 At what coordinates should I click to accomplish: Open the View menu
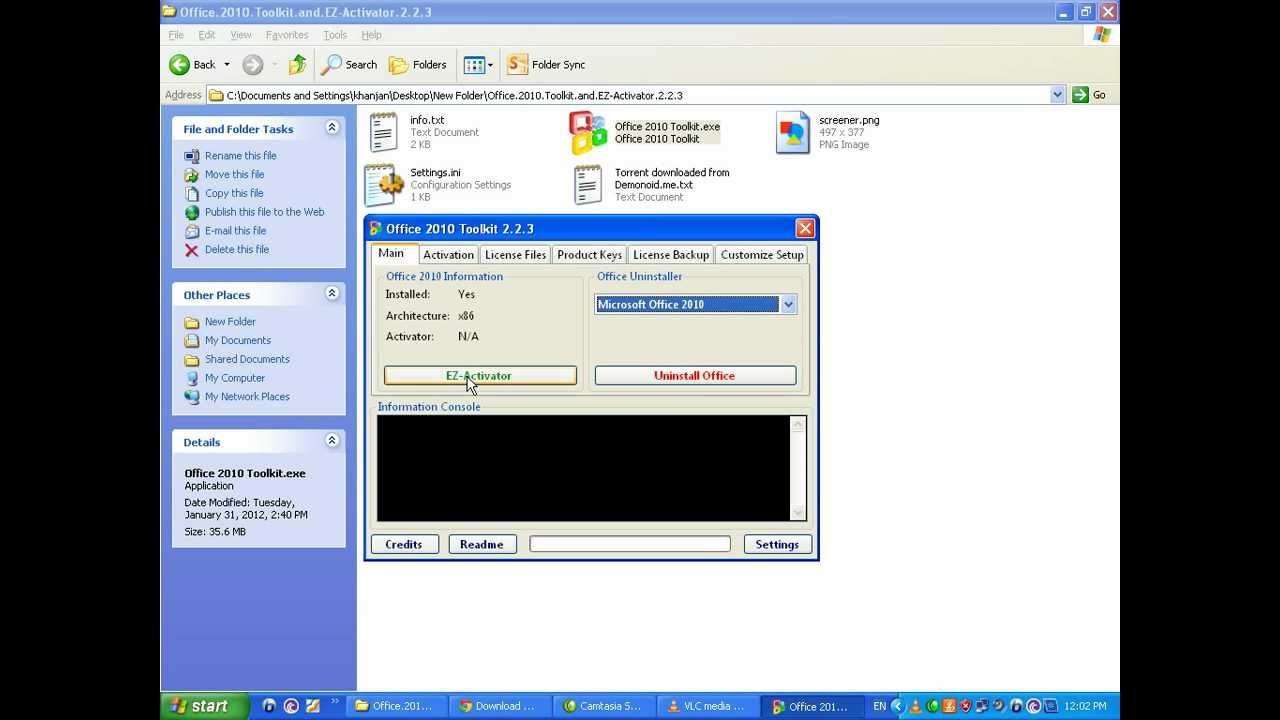click(241, 35)
